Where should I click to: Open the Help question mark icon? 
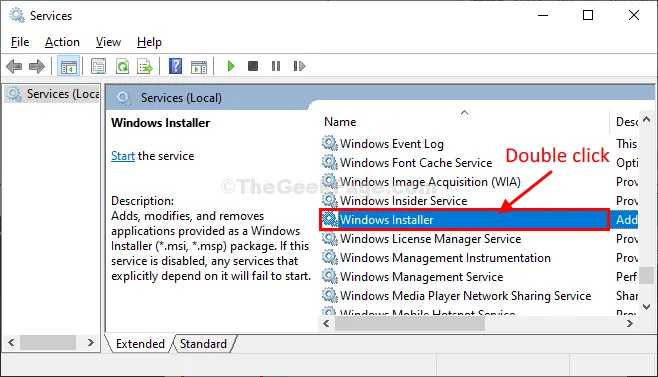click(175, 66)
